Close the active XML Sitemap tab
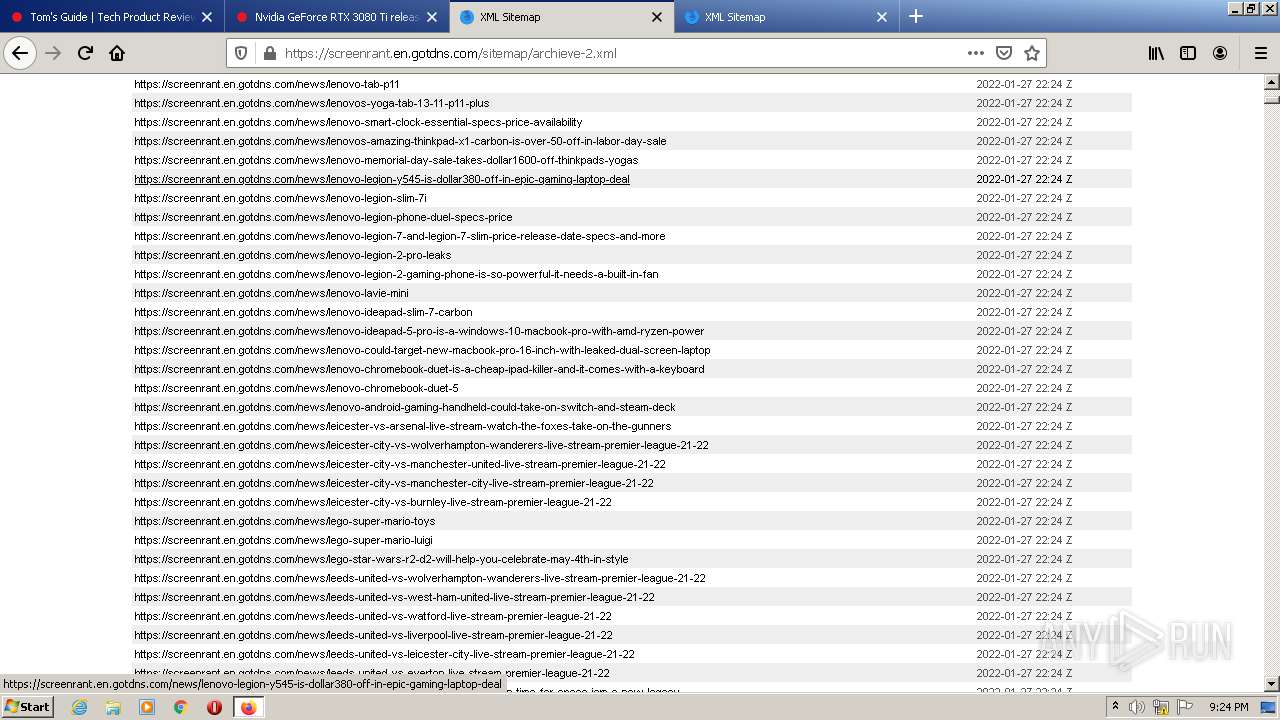 click(657, 17)
